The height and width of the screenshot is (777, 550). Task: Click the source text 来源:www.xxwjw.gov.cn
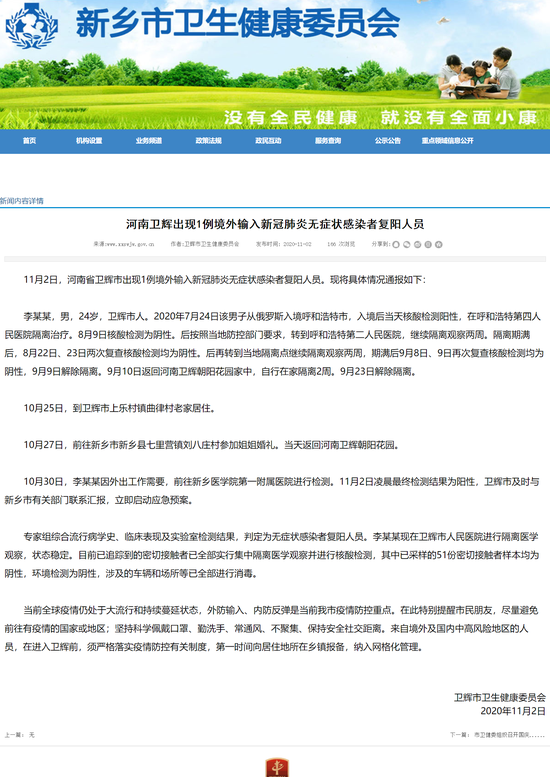click(x=124, y=244)
